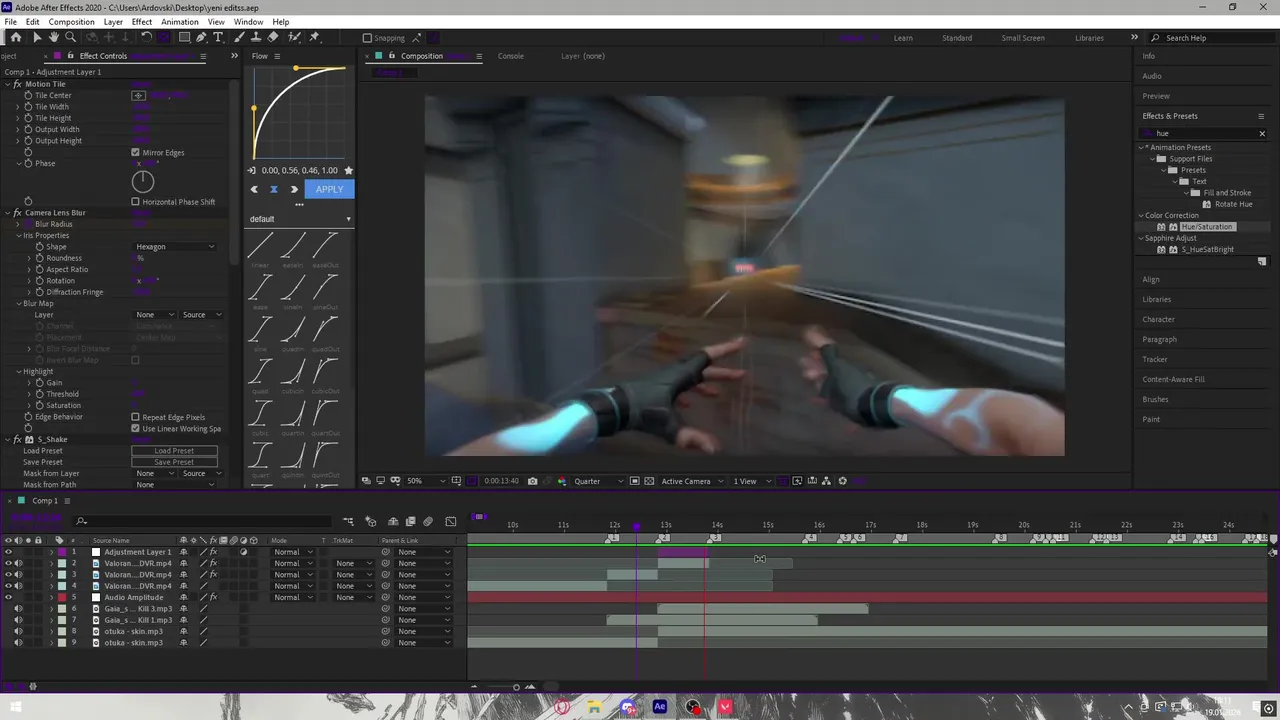This screenshot has height=720, width=1280.
Task: Toggle Repeat Edge Pixels checkbox
Action: tap(136, 417)
